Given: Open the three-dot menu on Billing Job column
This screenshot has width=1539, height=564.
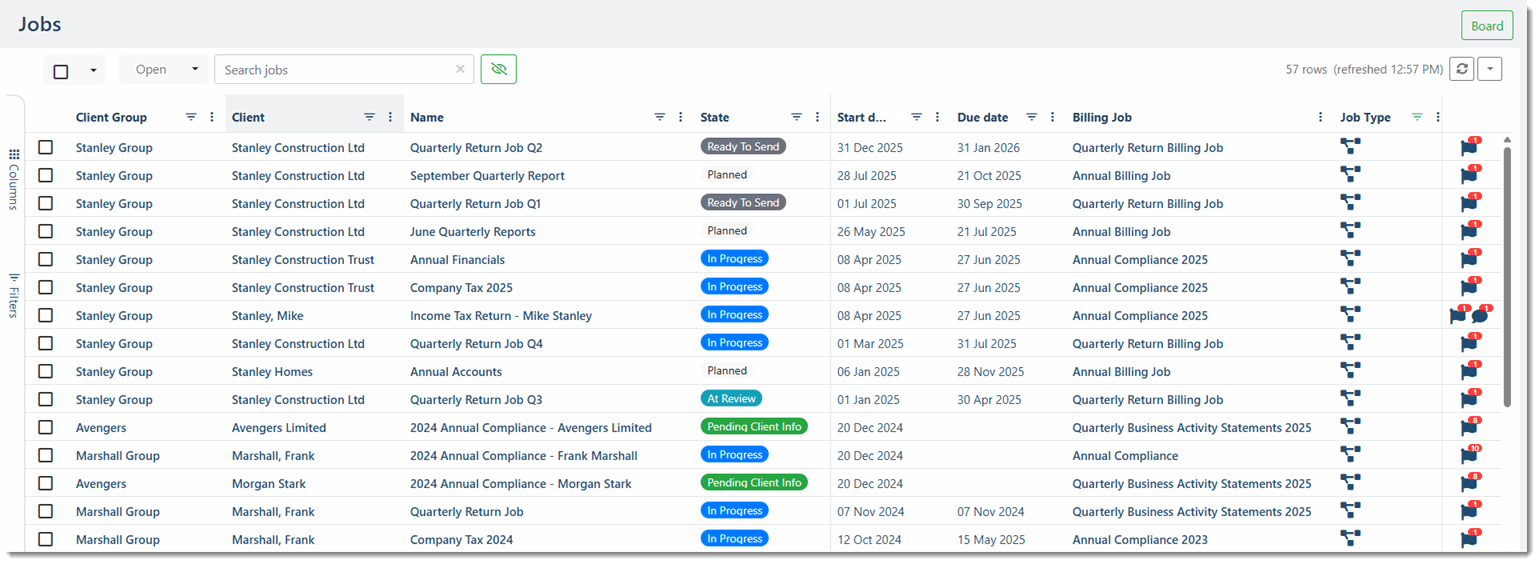Looking at the screenshot, I should pos(1321,117).
